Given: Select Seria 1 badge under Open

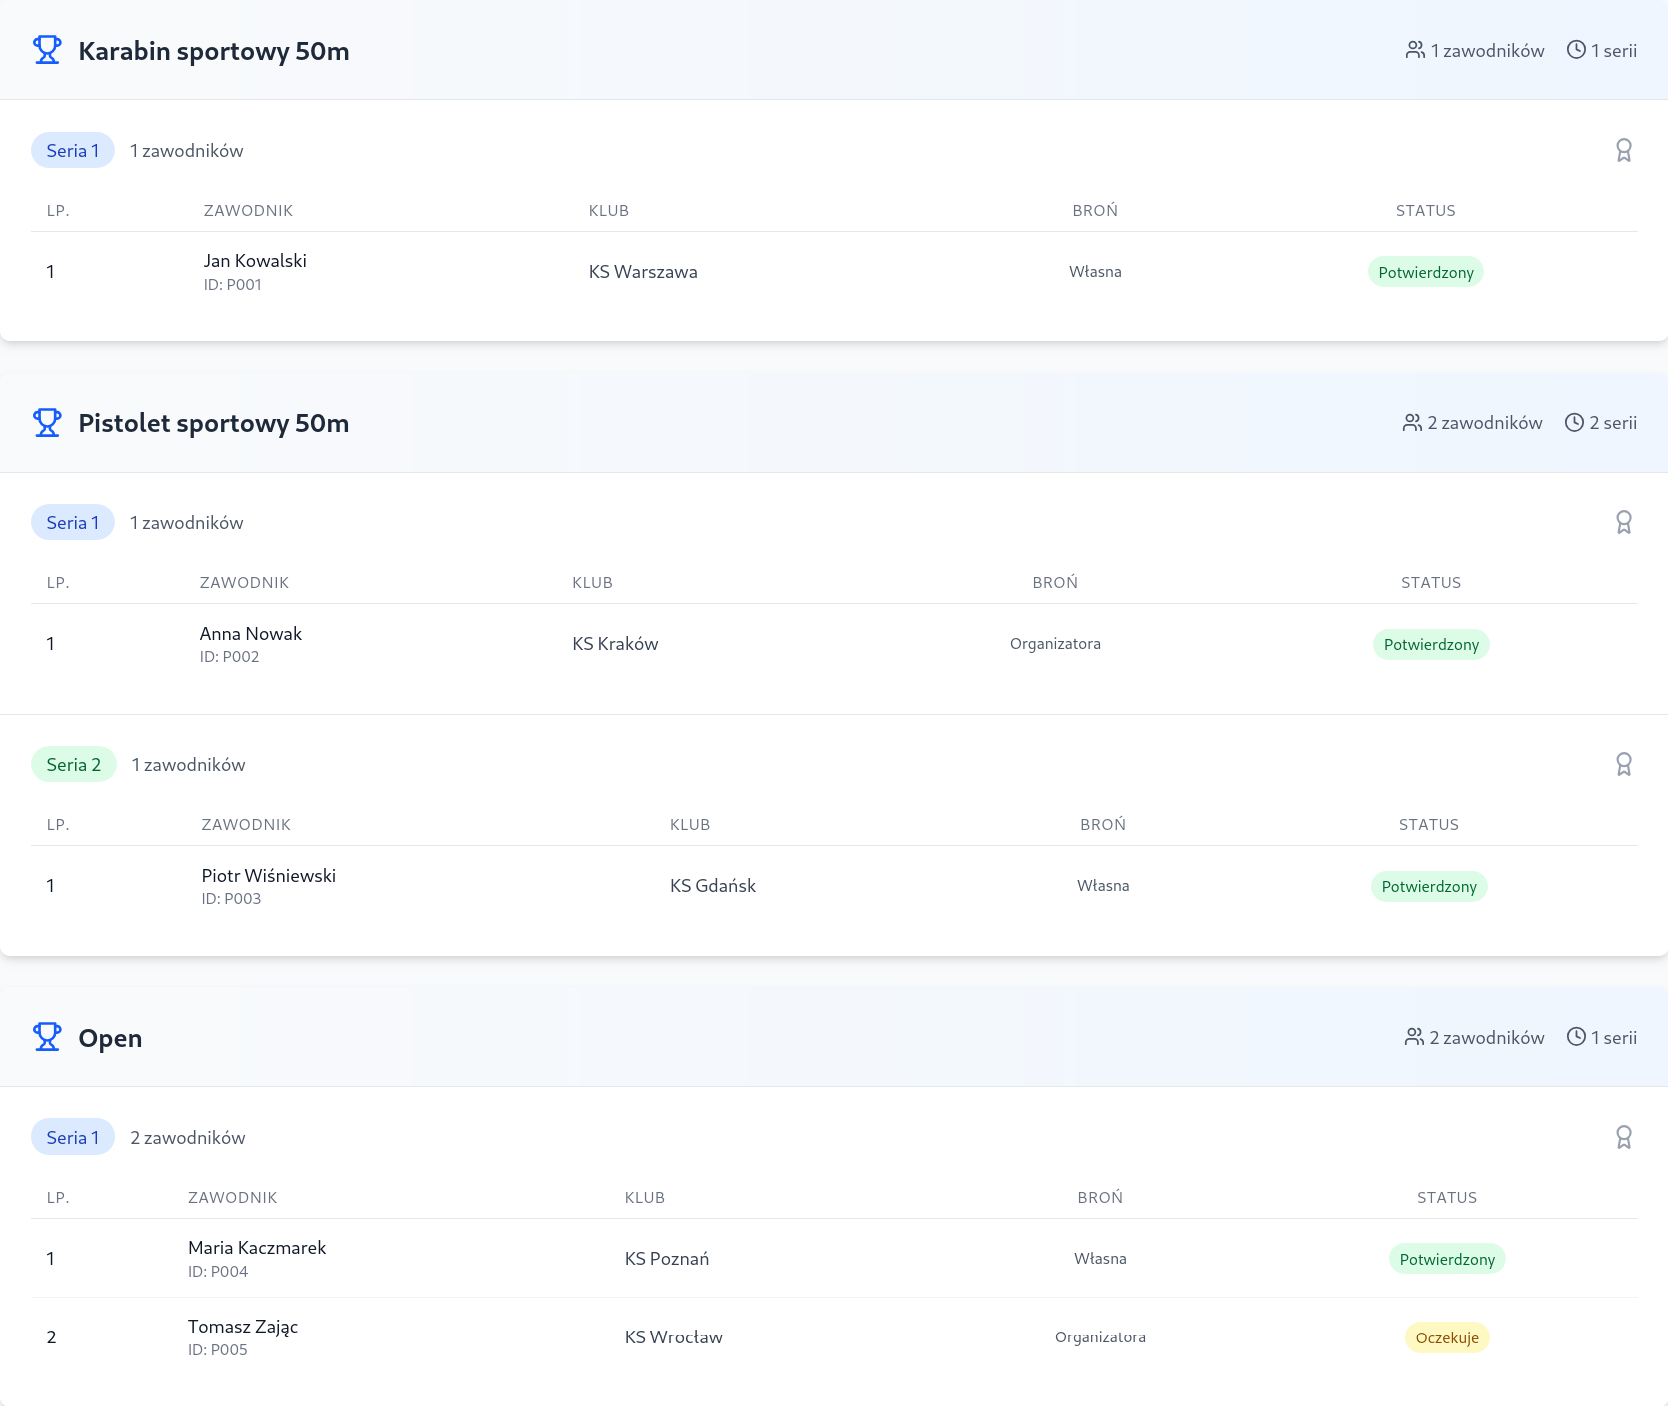Looking at the screenshot, I should tap(73, 1137).
